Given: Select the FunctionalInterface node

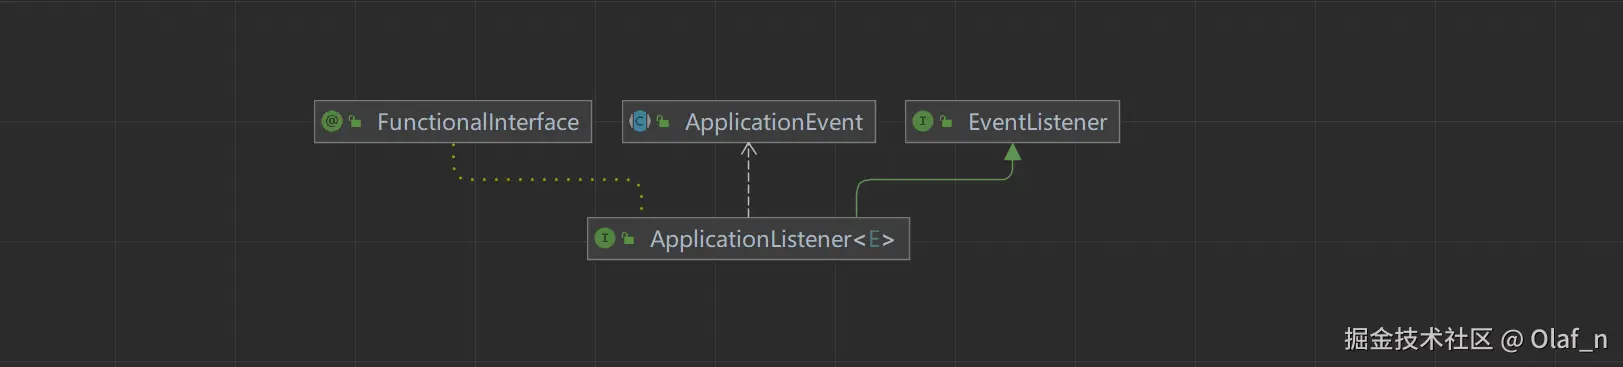Looking at the screenshot, I should [x=453, y=122].
